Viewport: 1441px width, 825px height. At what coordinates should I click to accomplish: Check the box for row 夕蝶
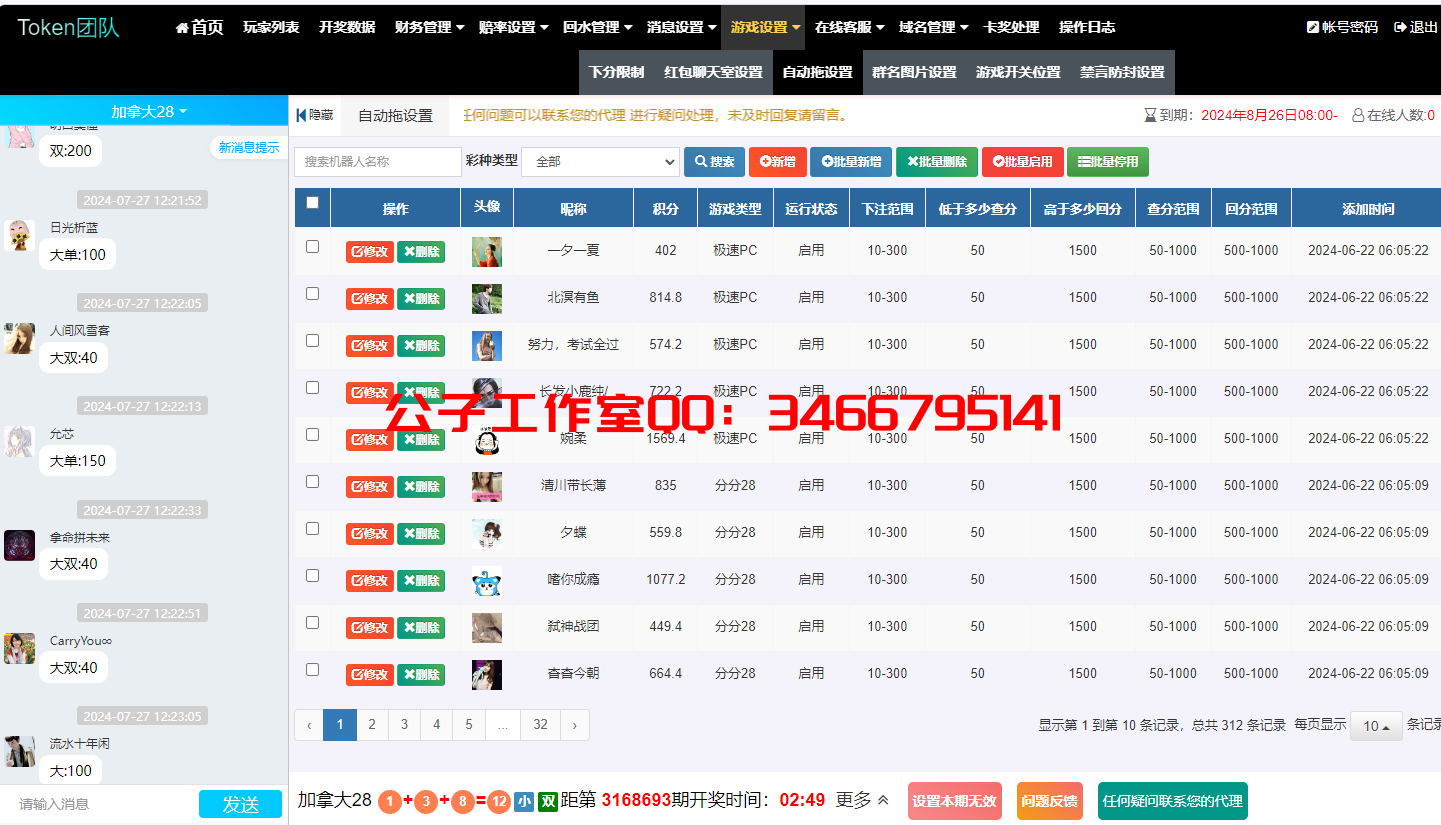(x=312, y=528)
